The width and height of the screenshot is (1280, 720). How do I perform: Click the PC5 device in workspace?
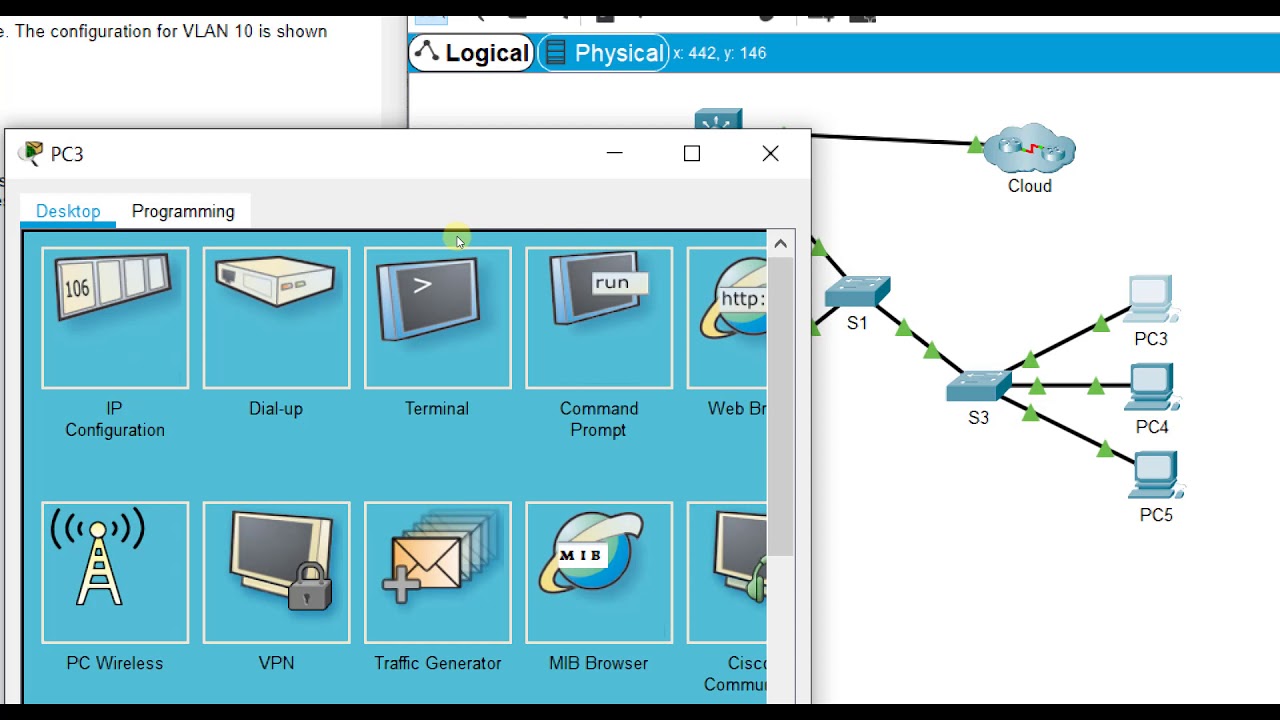(1156, 475)
